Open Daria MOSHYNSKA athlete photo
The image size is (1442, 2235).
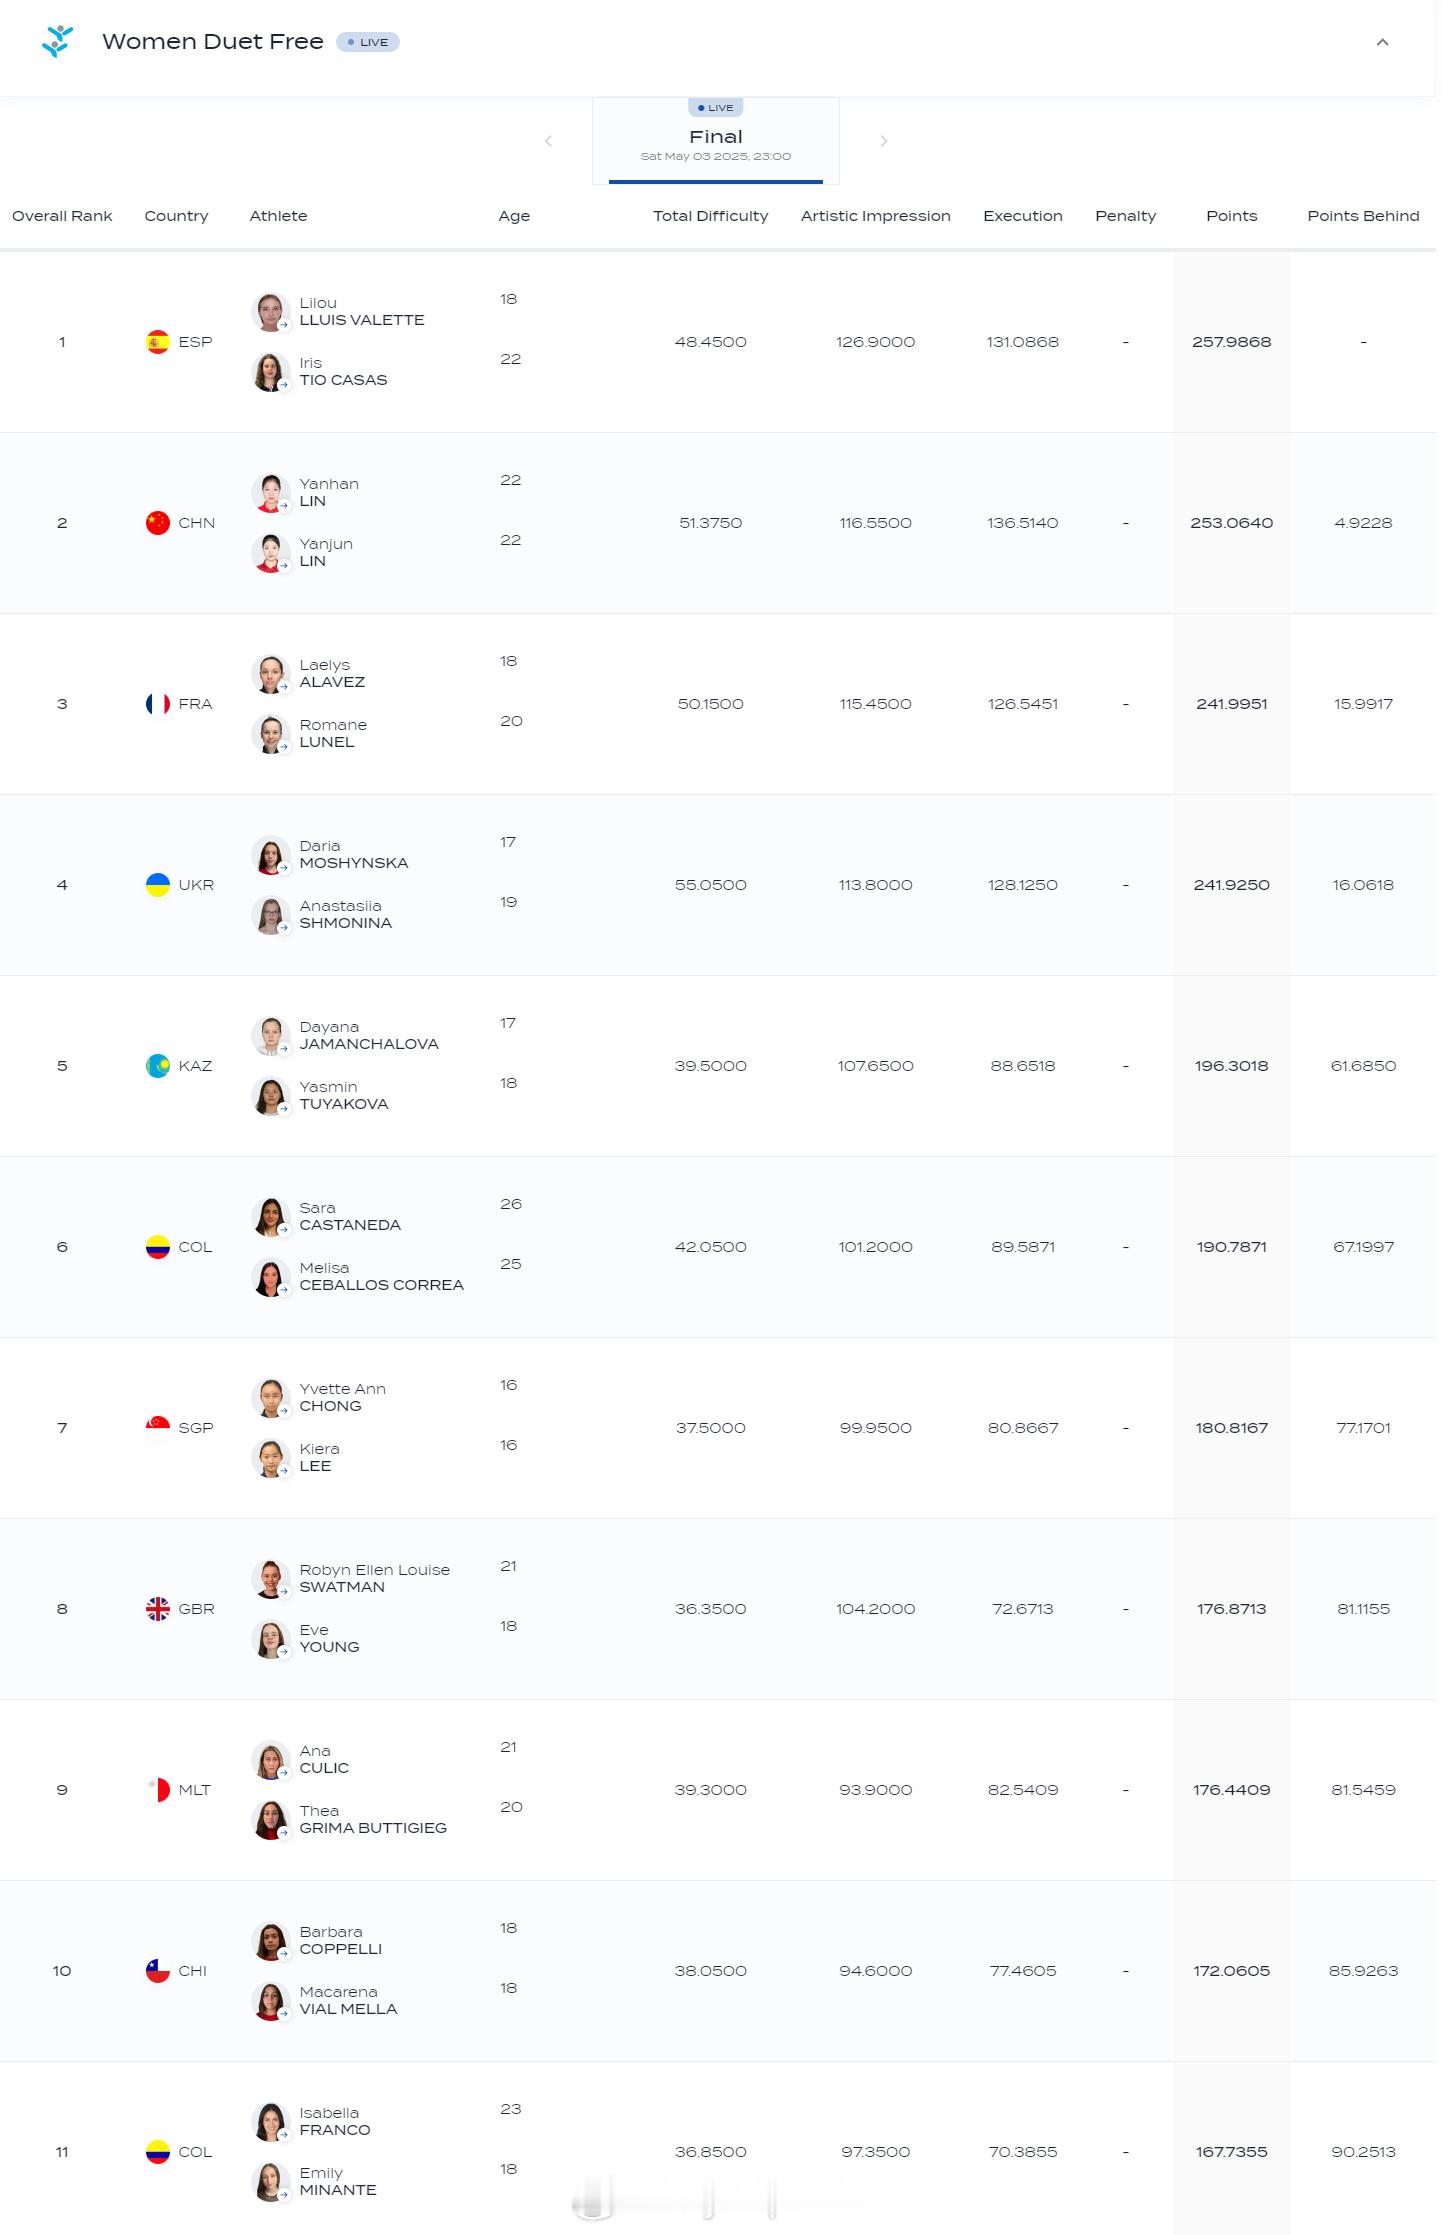point(270,855)
